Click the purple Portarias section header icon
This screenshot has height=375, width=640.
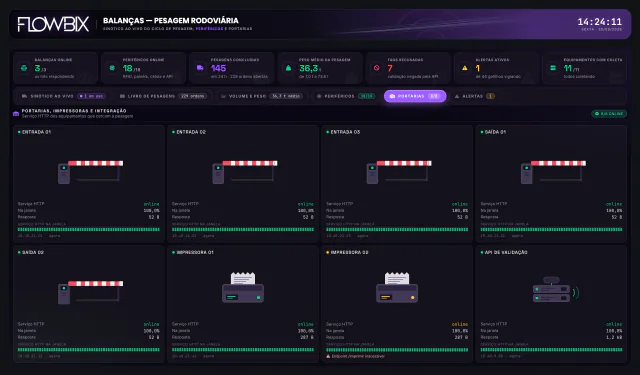click(16, 113)
